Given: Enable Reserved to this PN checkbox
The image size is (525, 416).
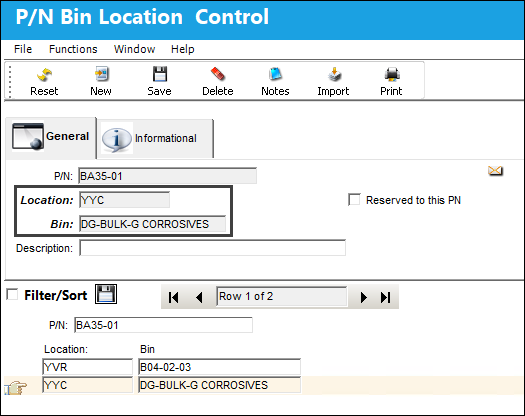Looking at the screenshot, I should (x=354, y=200).
